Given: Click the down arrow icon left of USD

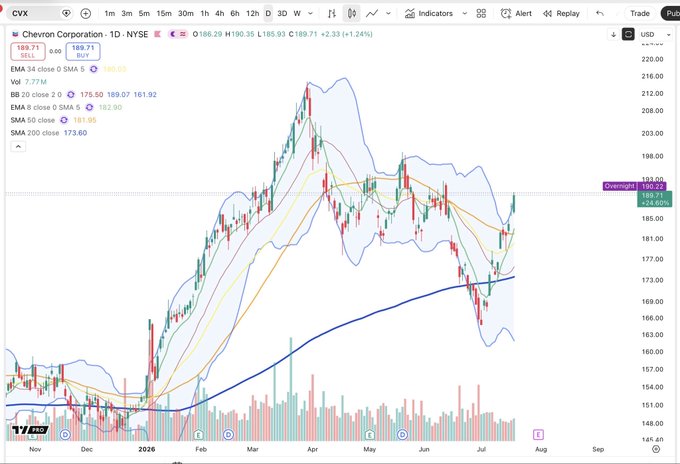Looking at the screenshot, I should 613,34.
